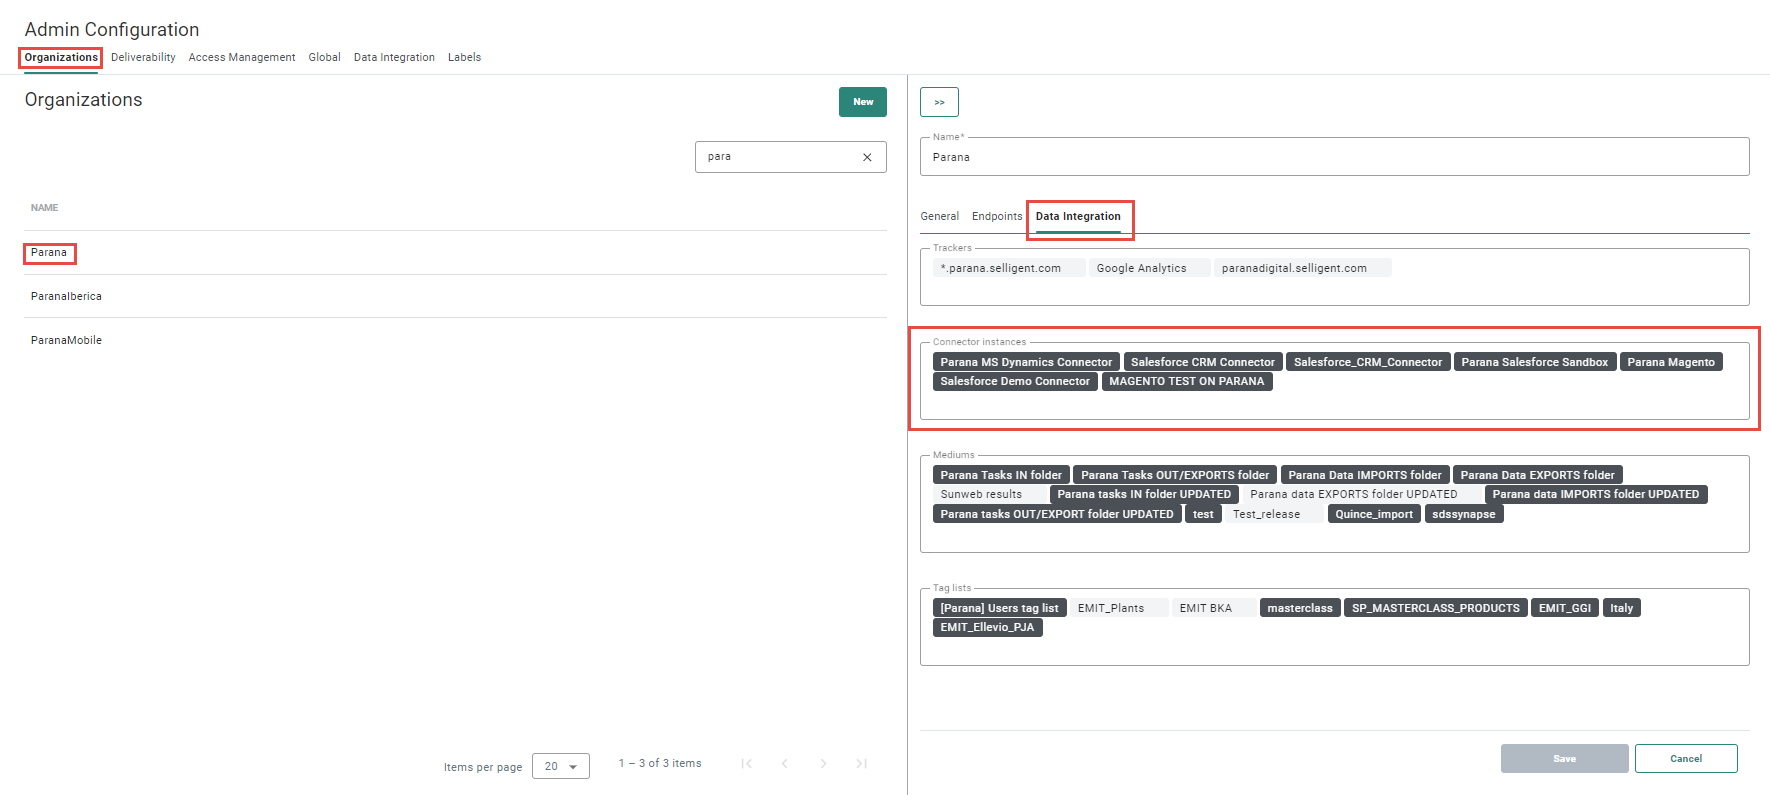Jump to last page of results

[861, 764]
